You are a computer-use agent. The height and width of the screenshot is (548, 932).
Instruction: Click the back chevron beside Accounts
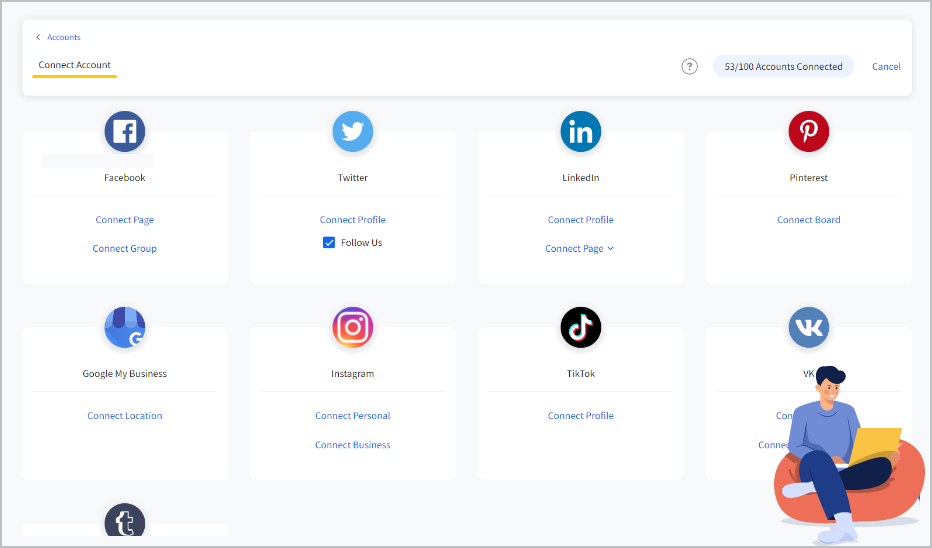pos(38,37)
